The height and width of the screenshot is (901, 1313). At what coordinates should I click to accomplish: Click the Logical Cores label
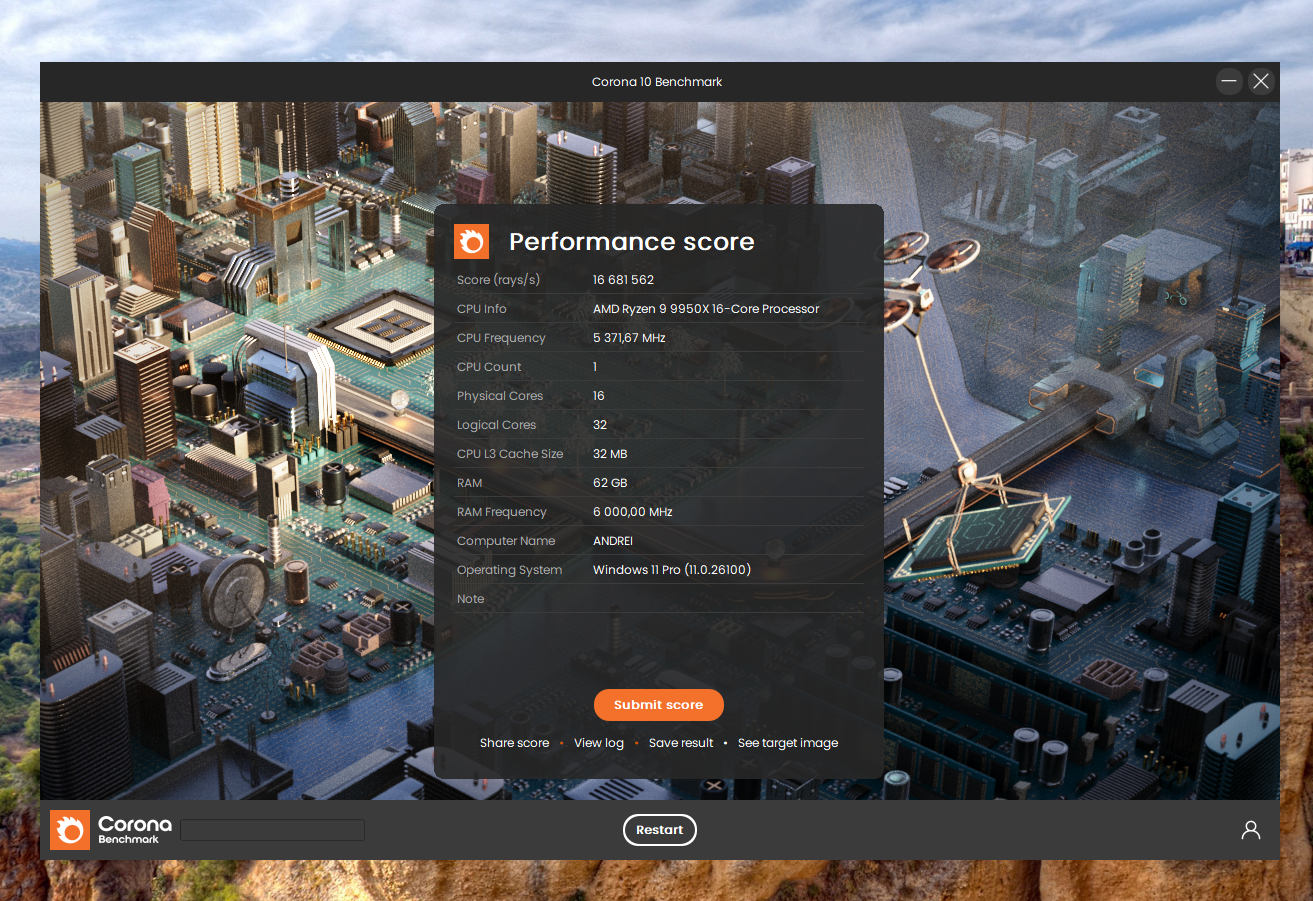496,425
